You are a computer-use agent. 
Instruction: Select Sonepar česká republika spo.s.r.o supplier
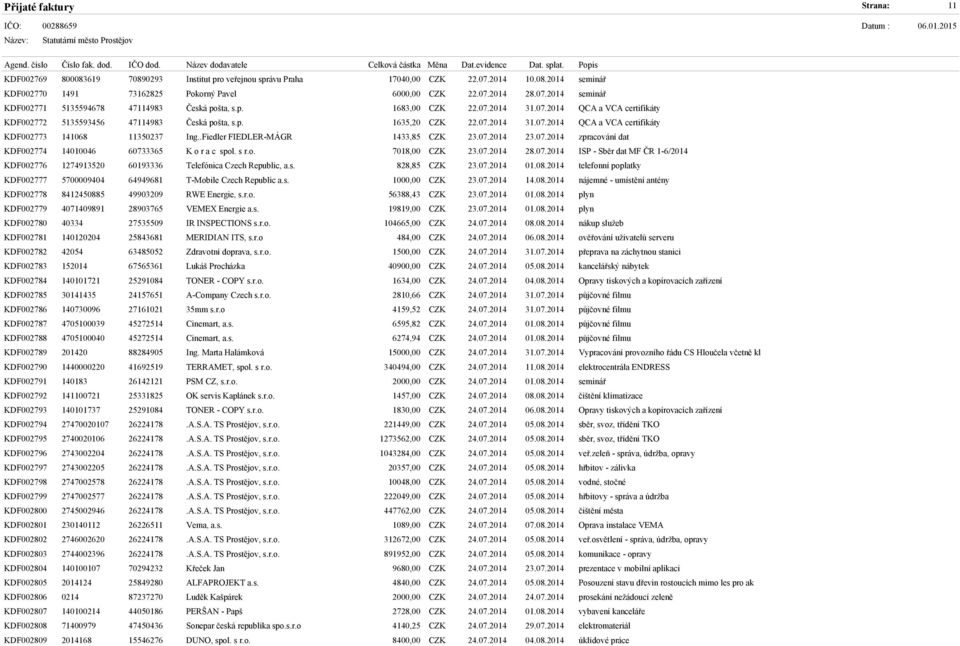click(244, 626)
